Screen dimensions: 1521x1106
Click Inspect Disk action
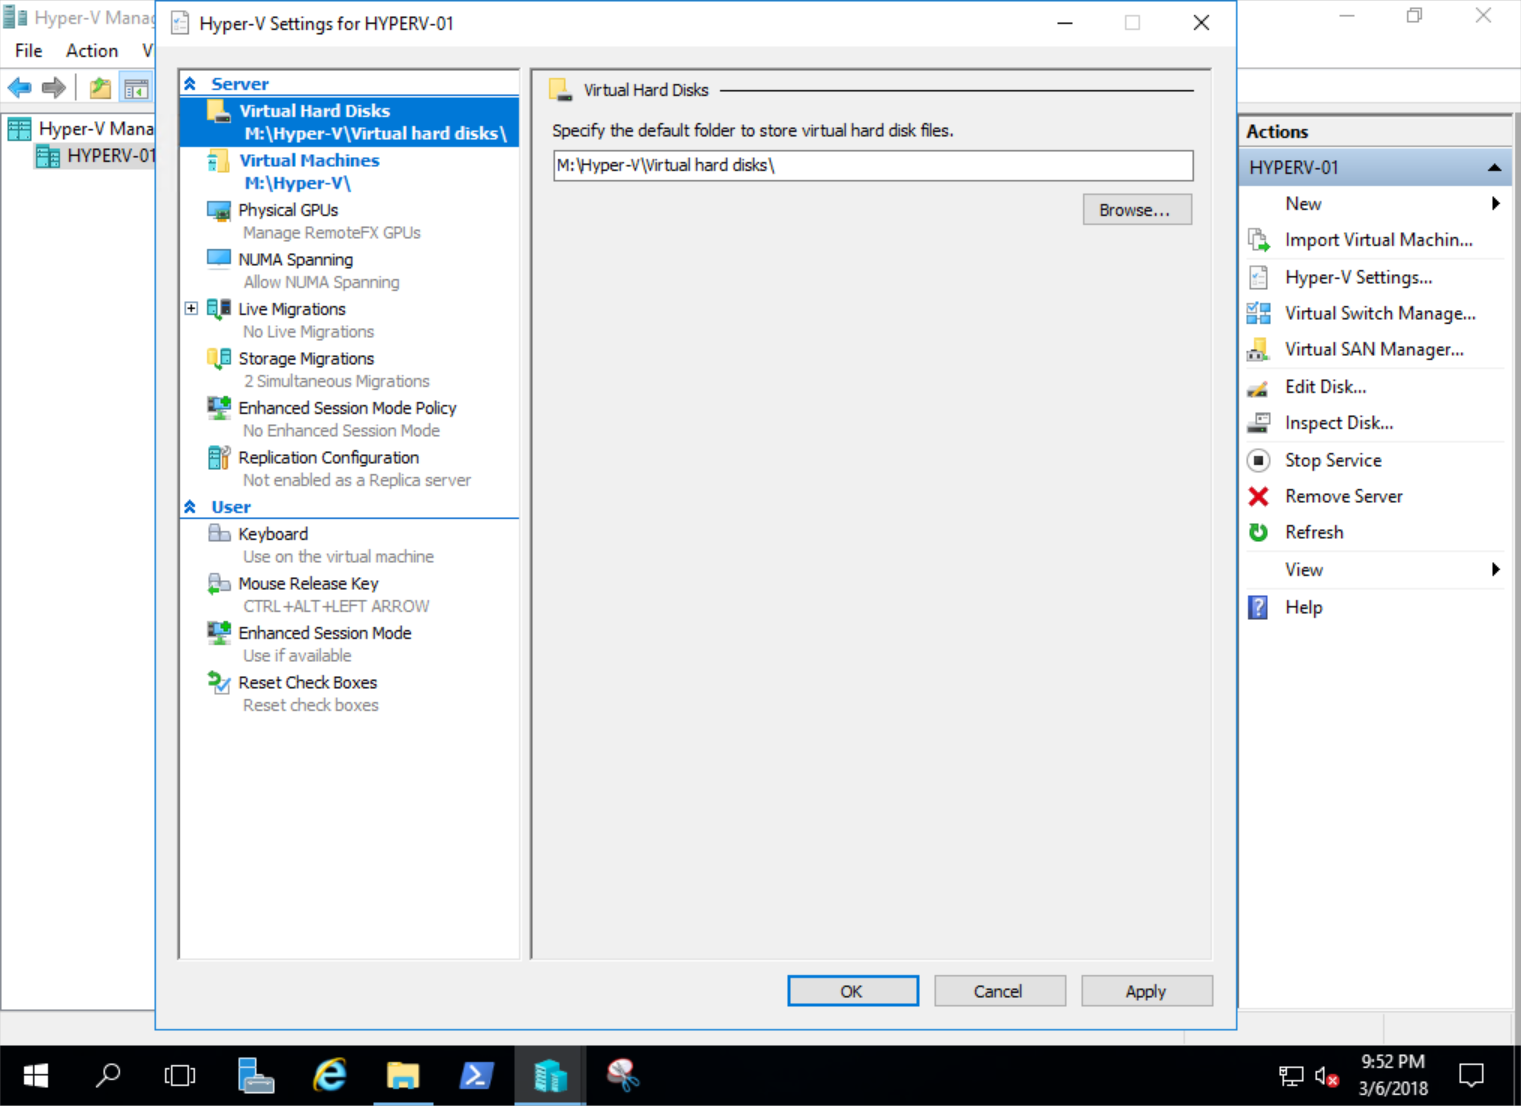(x=1339, y=423)
